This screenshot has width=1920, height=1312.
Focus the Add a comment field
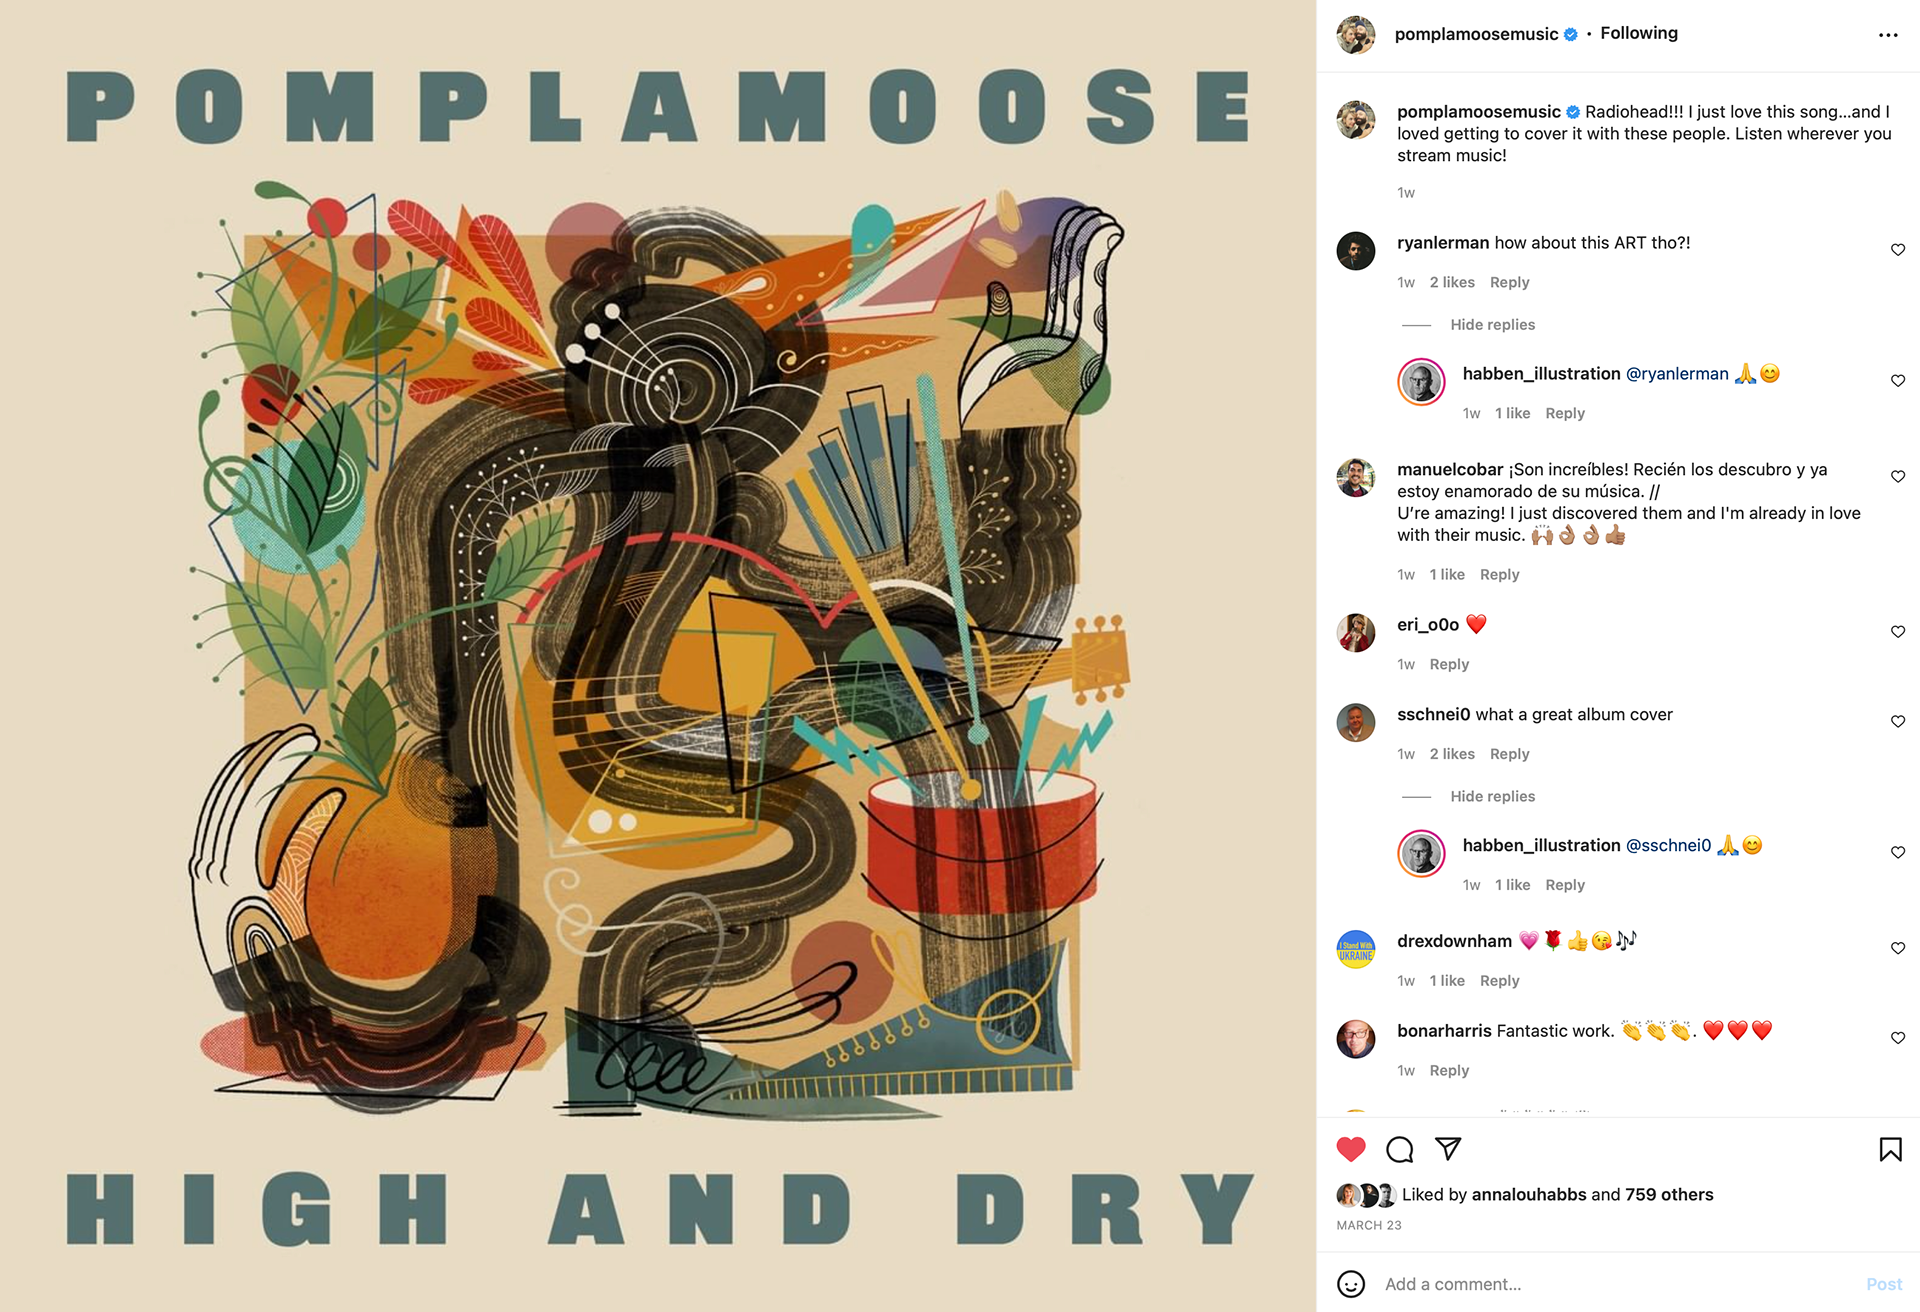tap(1620, 1284)
